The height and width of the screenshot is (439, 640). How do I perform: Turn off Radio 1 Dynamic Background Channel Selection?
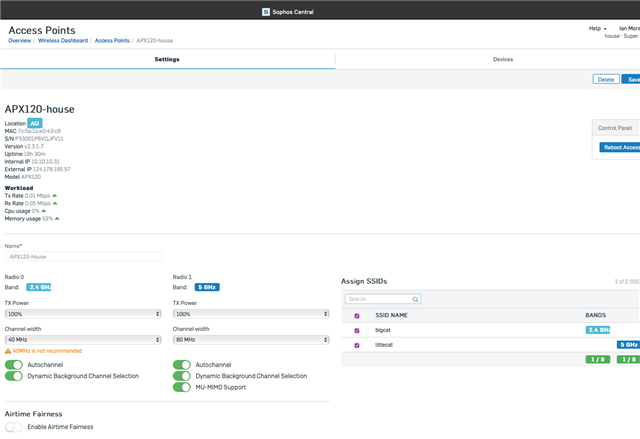(x=182, y=376)
